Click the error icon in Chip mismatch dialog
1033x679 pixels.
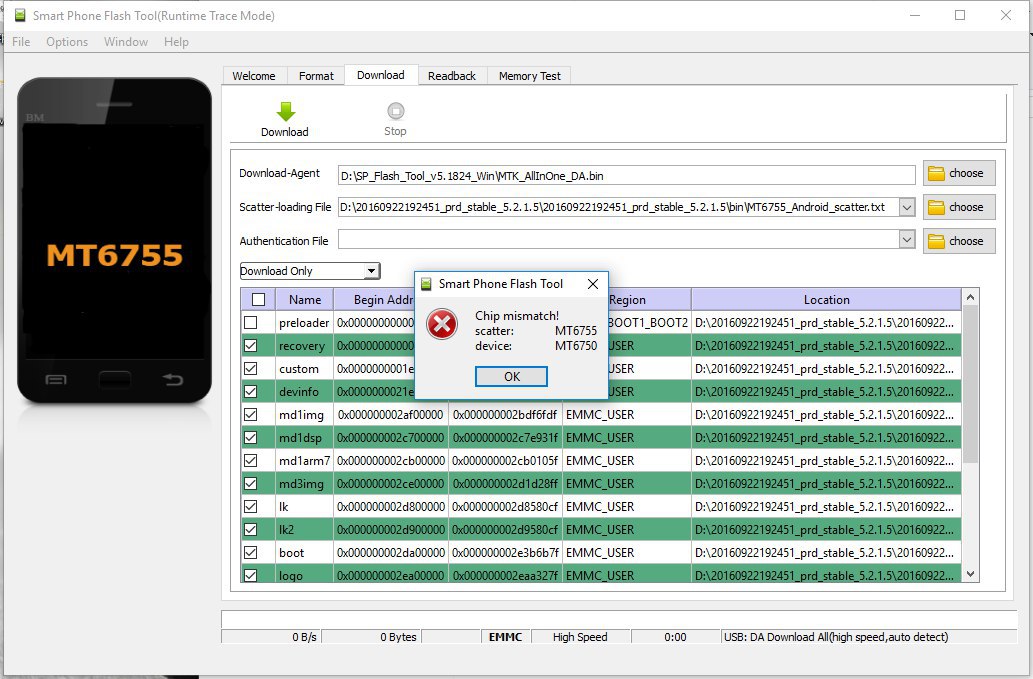pos(442,324)
